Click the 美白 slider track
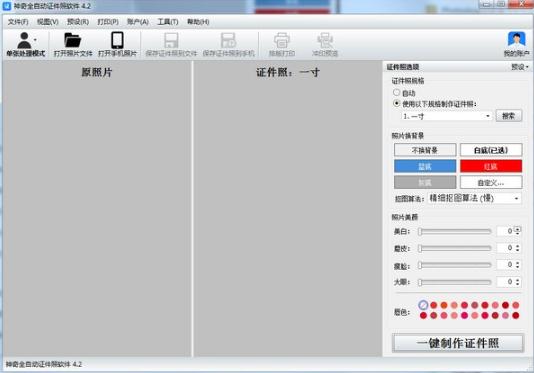The width and height of the screenshot is (534, 373). pyautogui.click(x=455, y=231)
